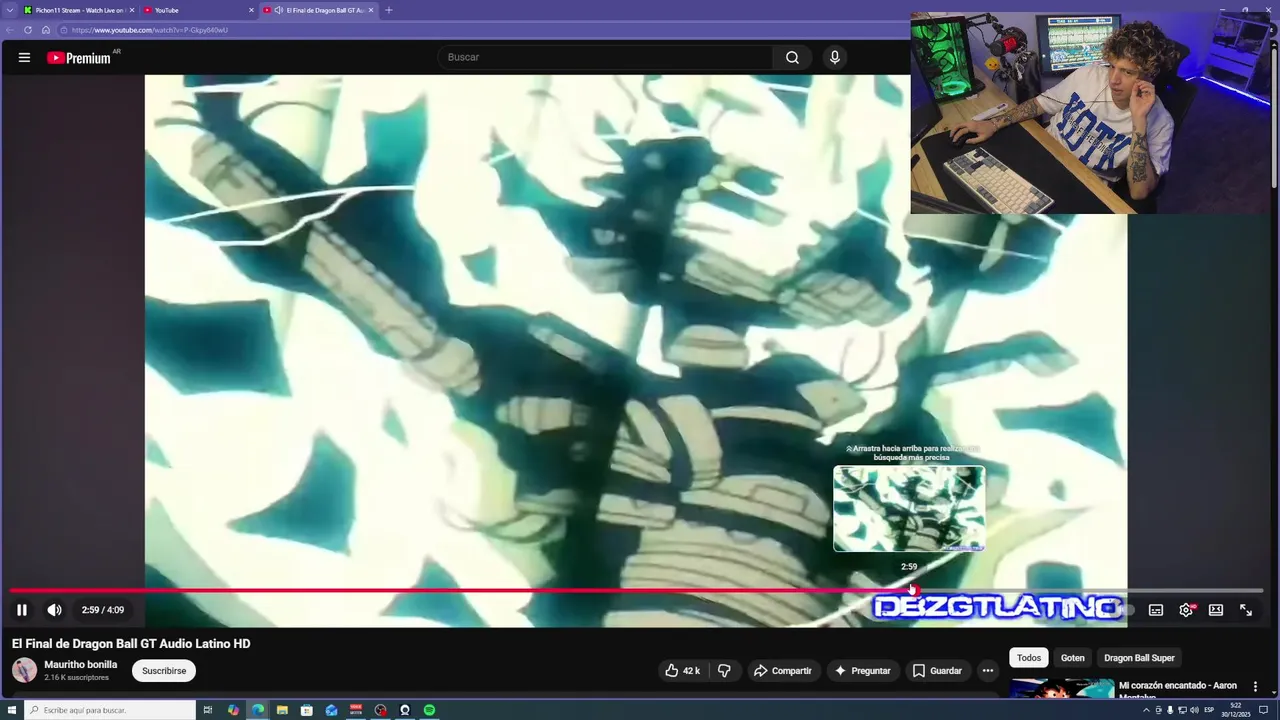Open Spotify from the taskbar
This screenshot has height=720, width=1280.
click(429, 710)
